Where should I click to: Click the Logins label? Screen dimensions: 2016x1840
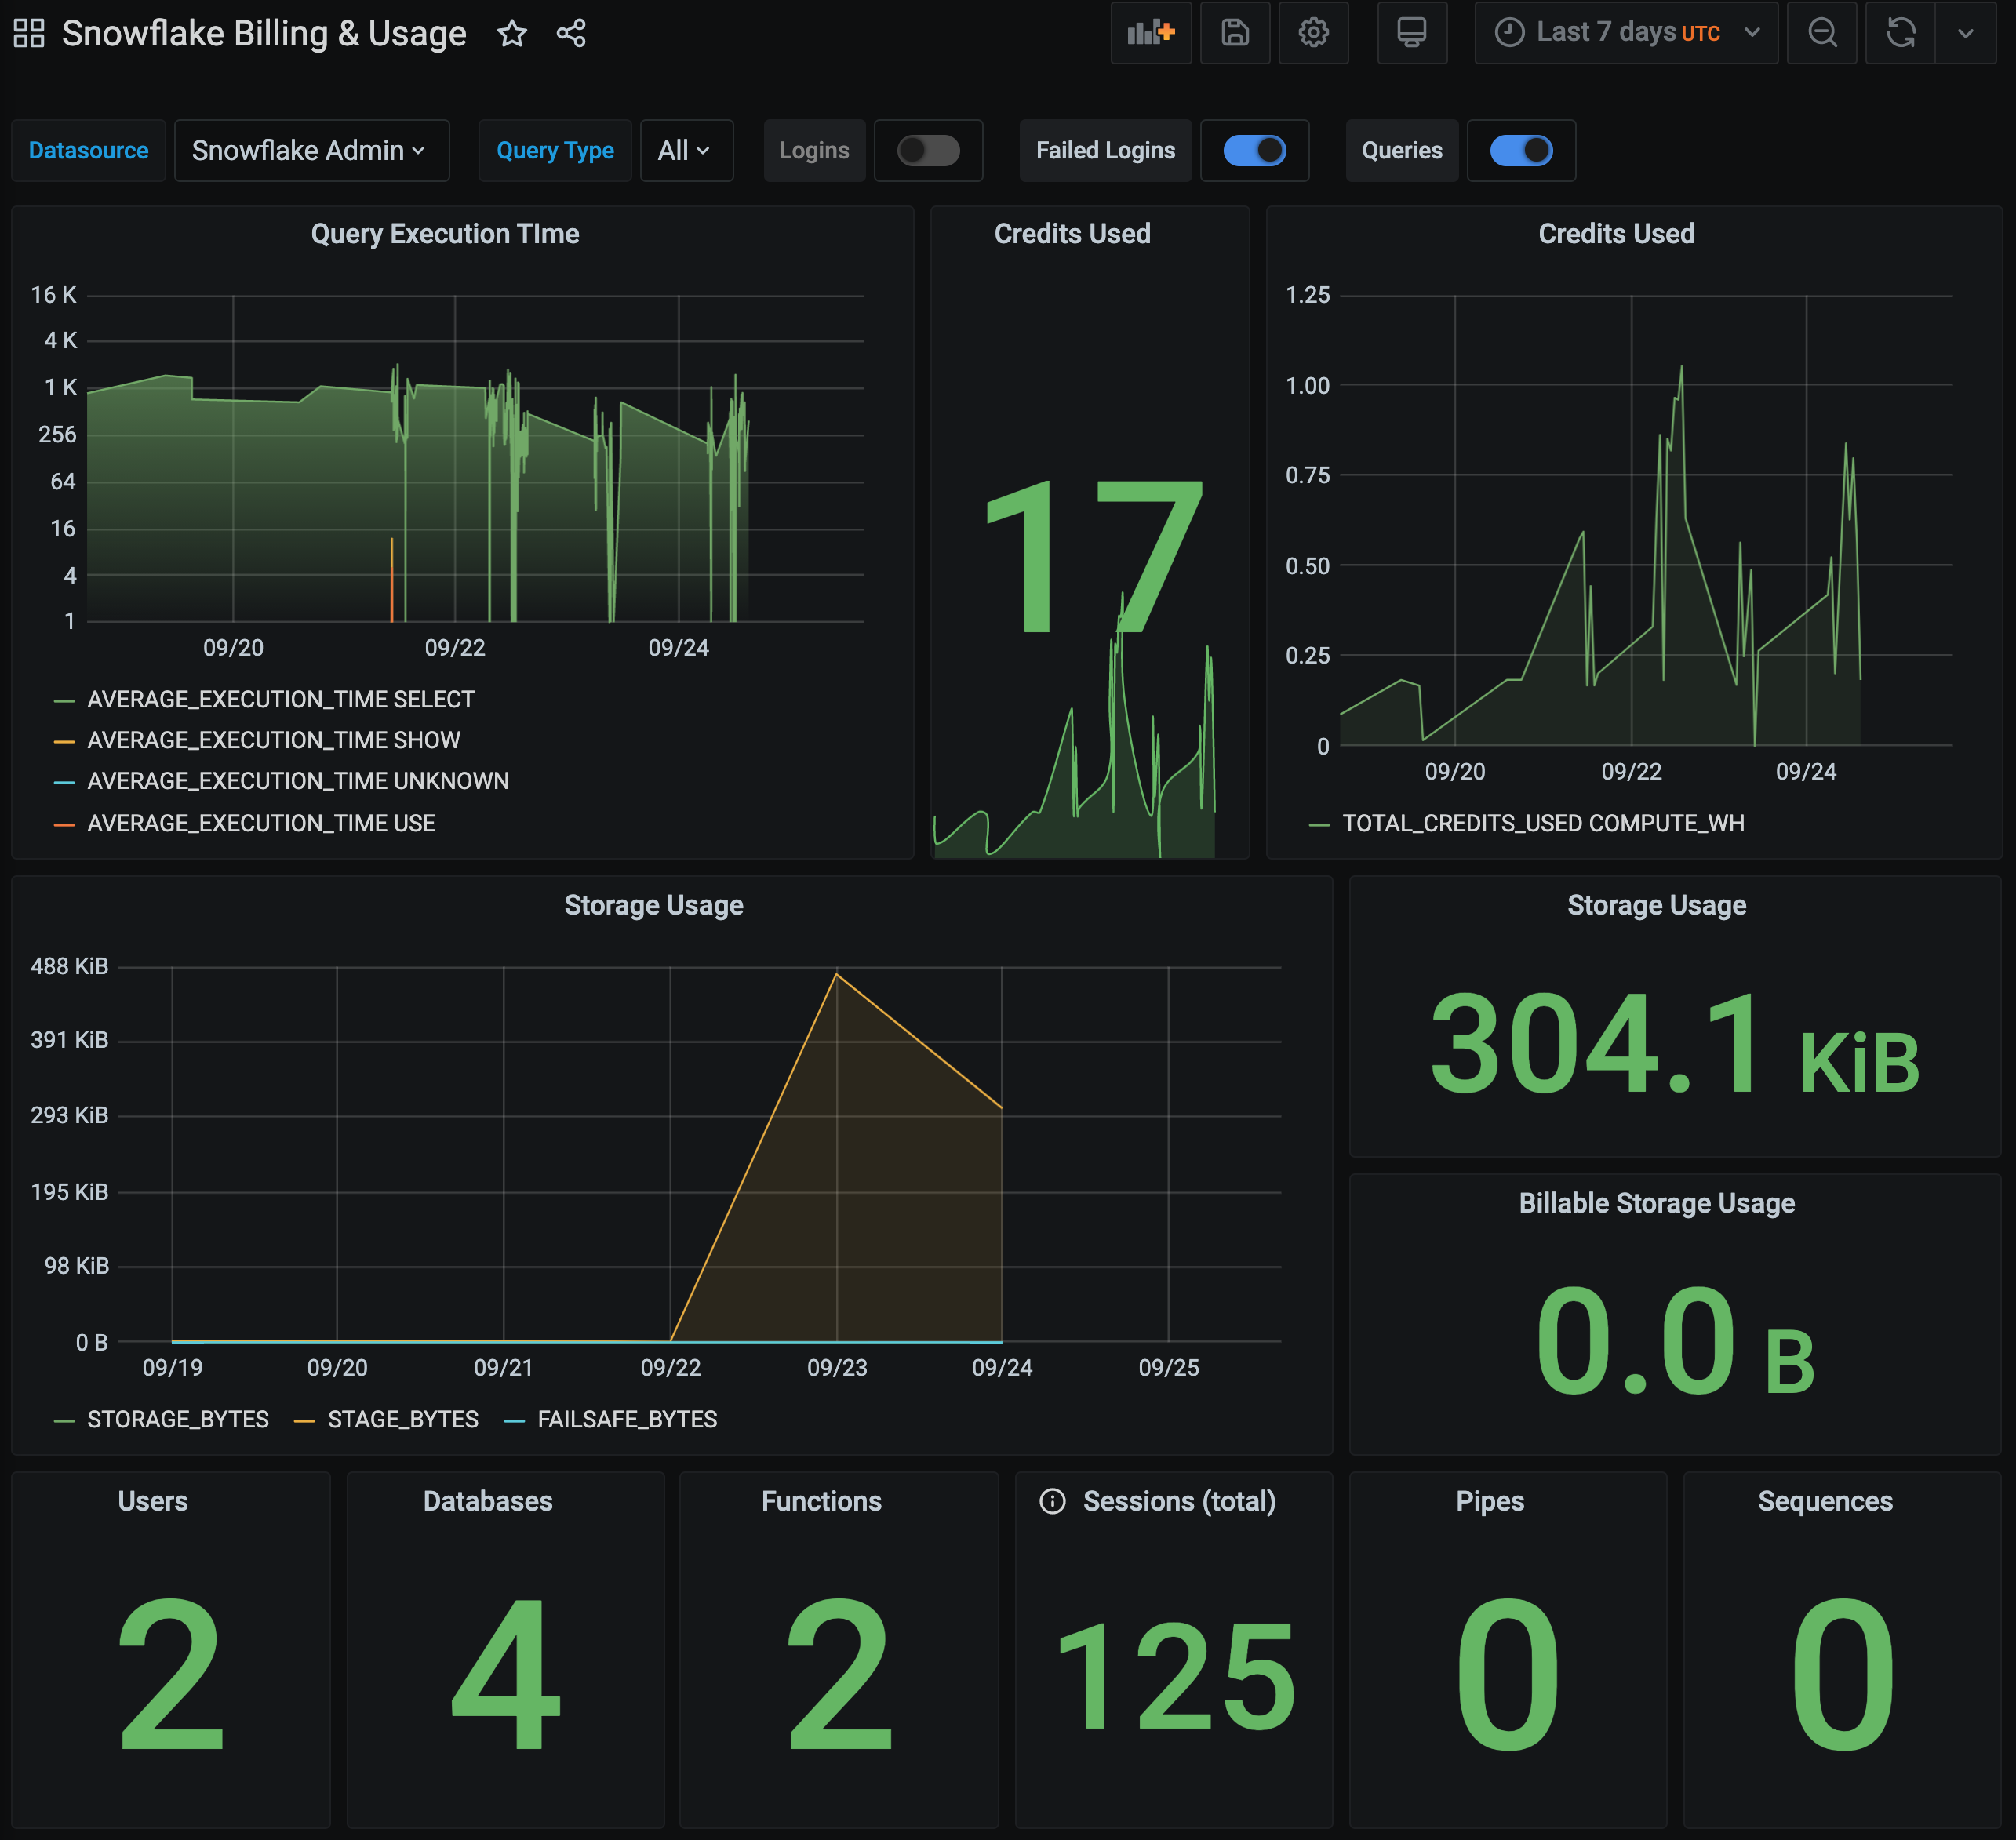[814, 151]
